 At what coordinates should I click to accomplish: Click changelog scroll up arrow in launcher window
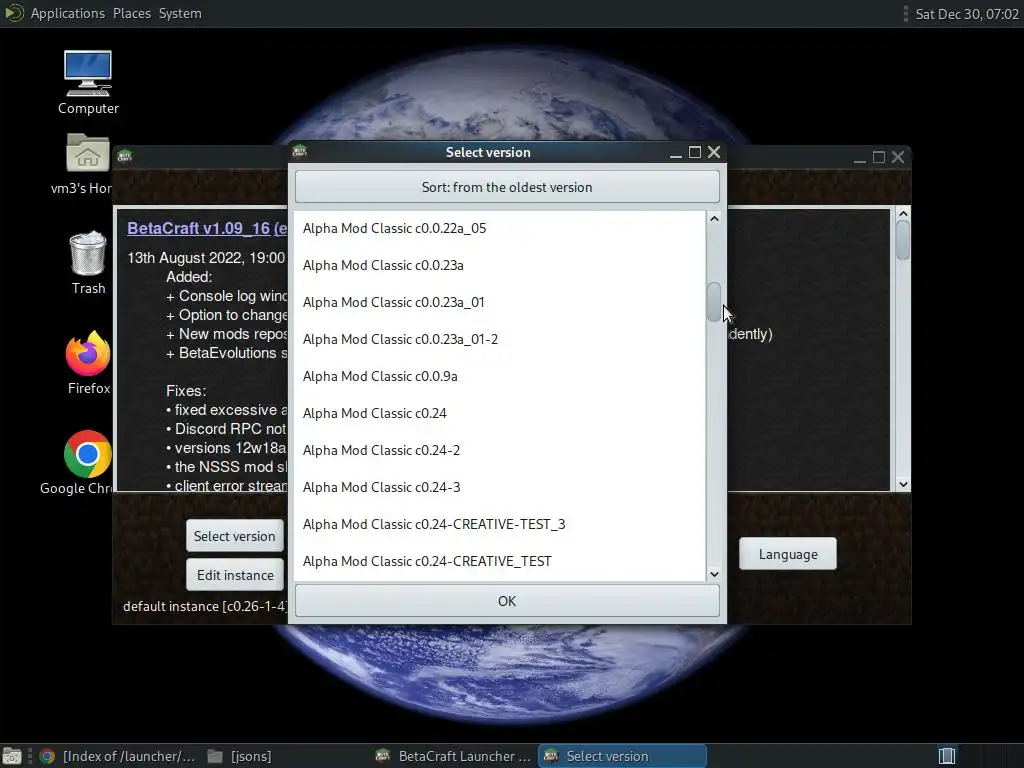coord(903,214)
